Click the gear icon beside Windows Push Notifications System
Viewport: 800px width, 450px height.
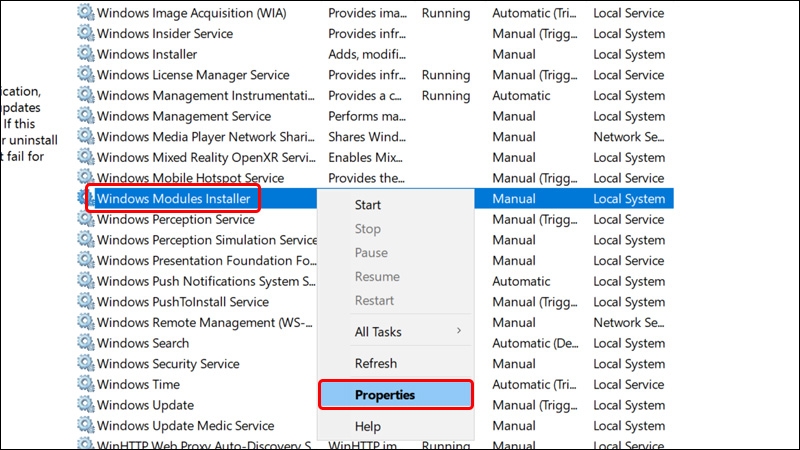click(x=86, y=281)
